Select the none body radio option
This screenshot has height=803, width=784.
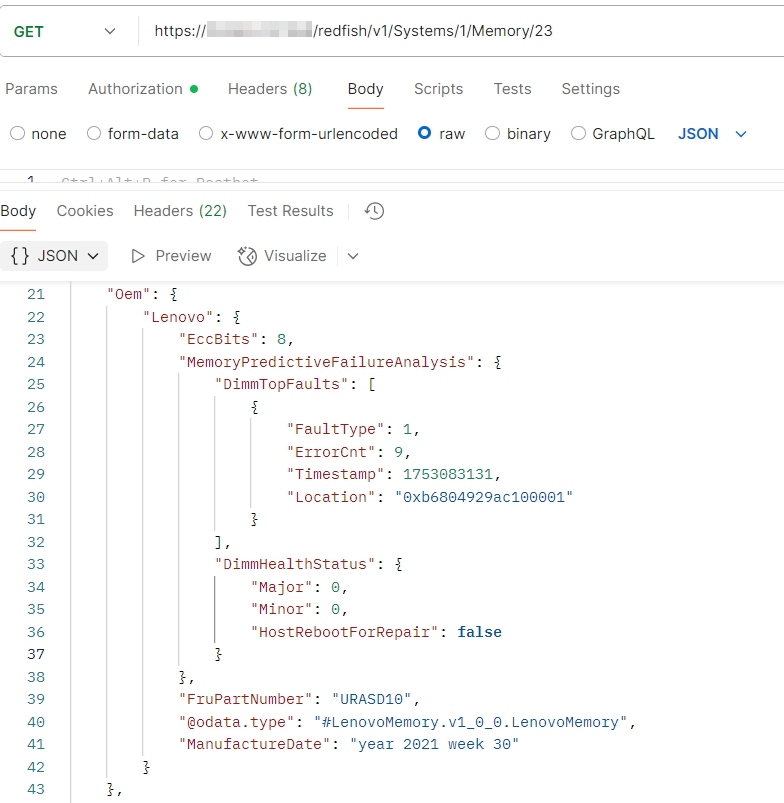click(17, 133)
